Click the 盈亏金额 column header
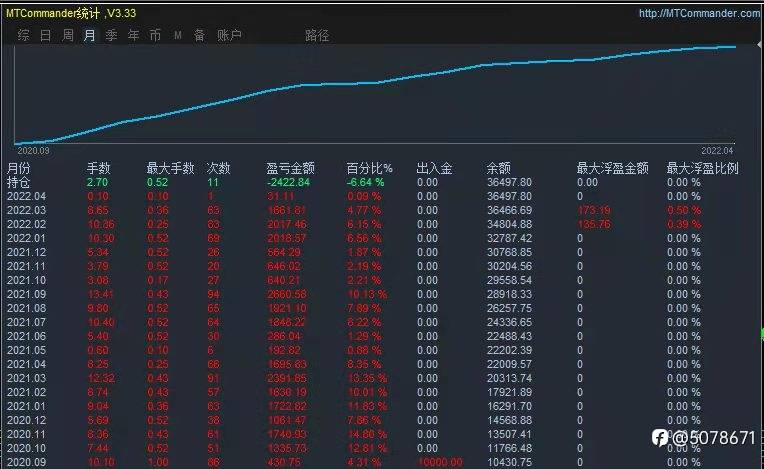764x469 pixels. point(290,169)
